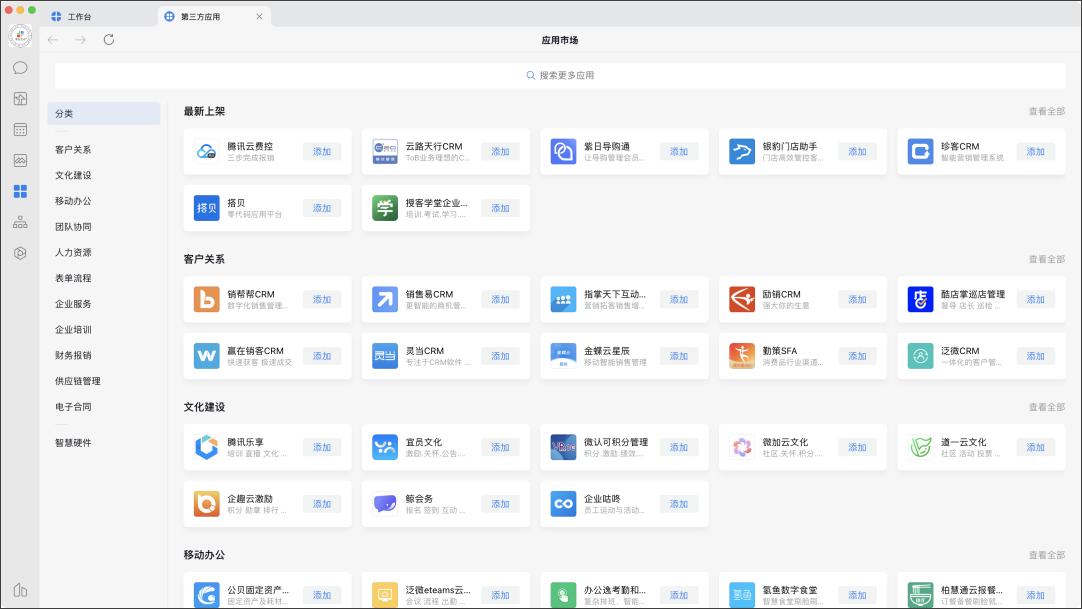Switch to the 工作台 tab

click(x=78, y=16)
